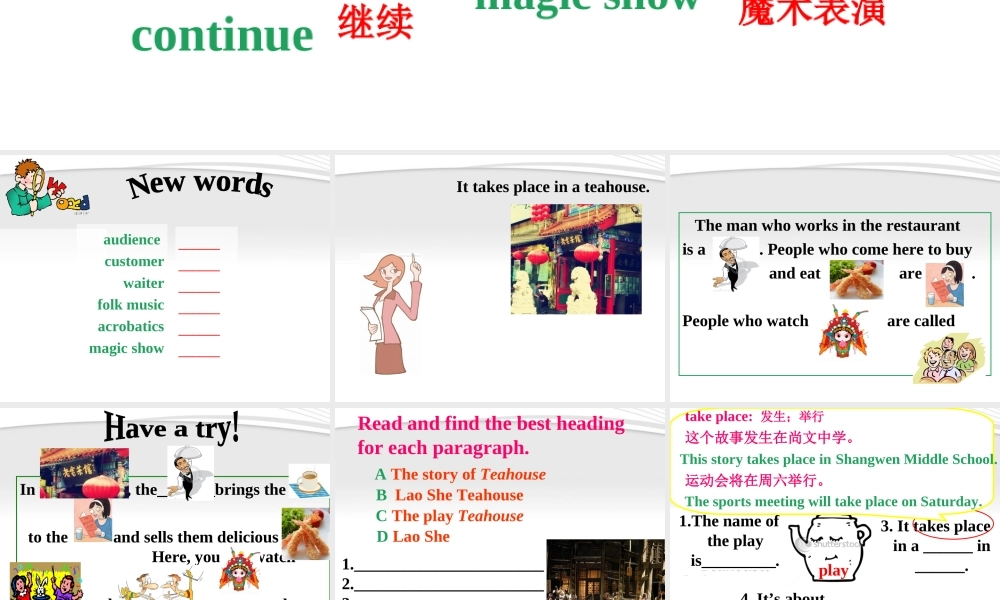This screenshot has width=1000, height=600.
Task: Click the laughing audience cartoon image
Action: (x=949, y=358)
